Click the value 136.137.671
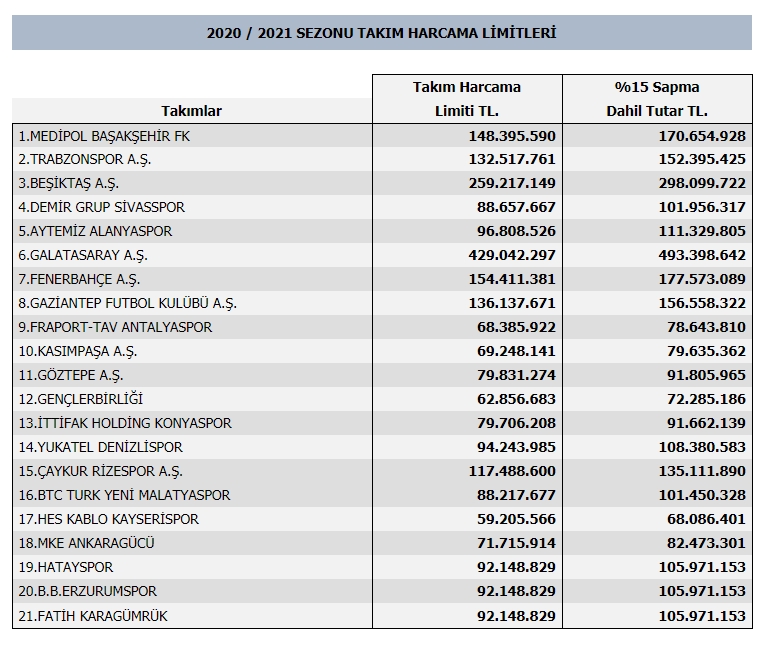The height and width of the screenshot is (656, 764). click(x=512, y=303)
